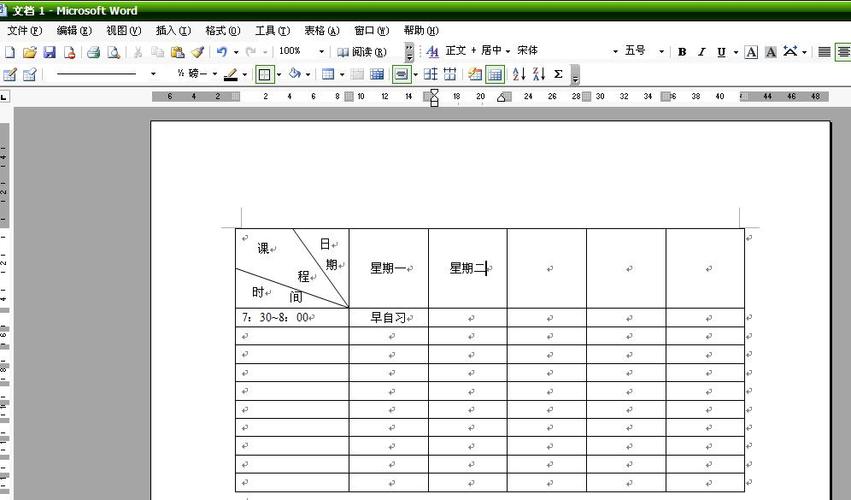This screenshot has width=851, height=500.
Task: Click the New blank document icon
Action: 10,52
